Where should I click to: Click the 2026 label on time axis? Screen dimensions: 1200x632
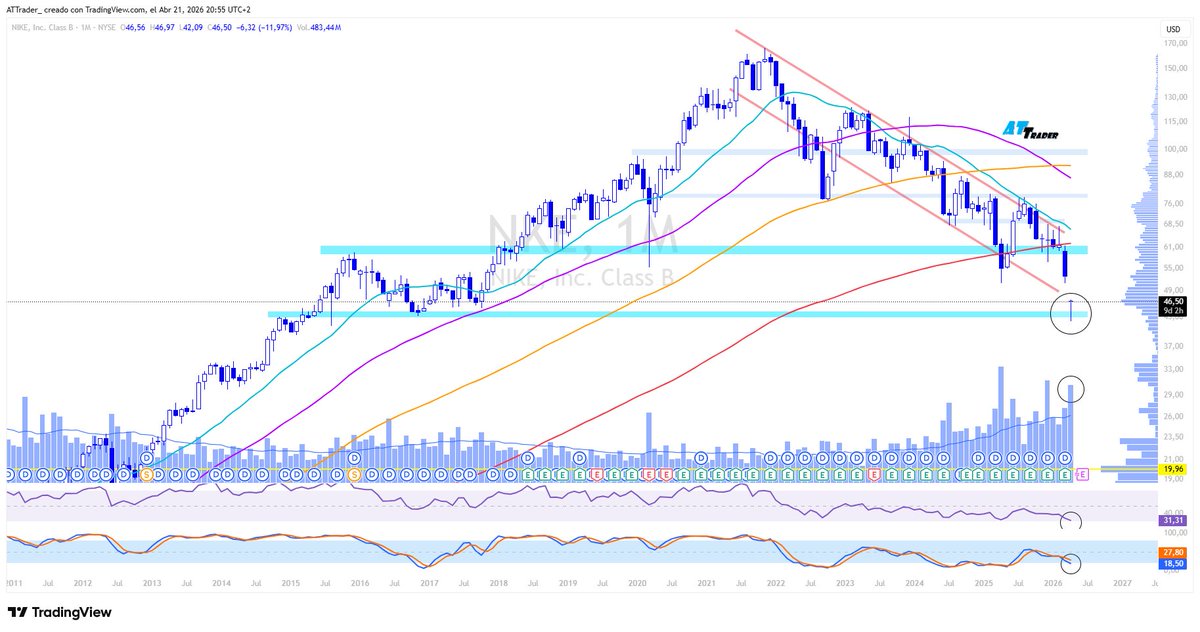(x=1052, y=582)
